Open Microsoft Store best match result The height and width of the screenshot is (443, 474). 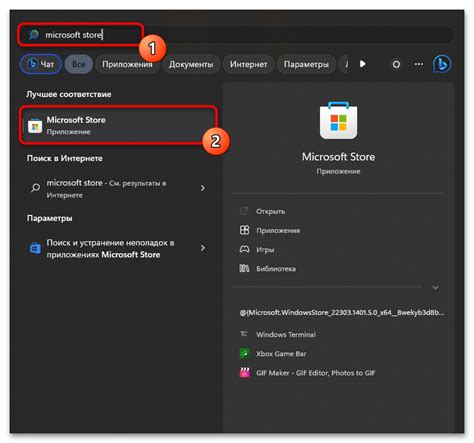click(x=118, y=125)
